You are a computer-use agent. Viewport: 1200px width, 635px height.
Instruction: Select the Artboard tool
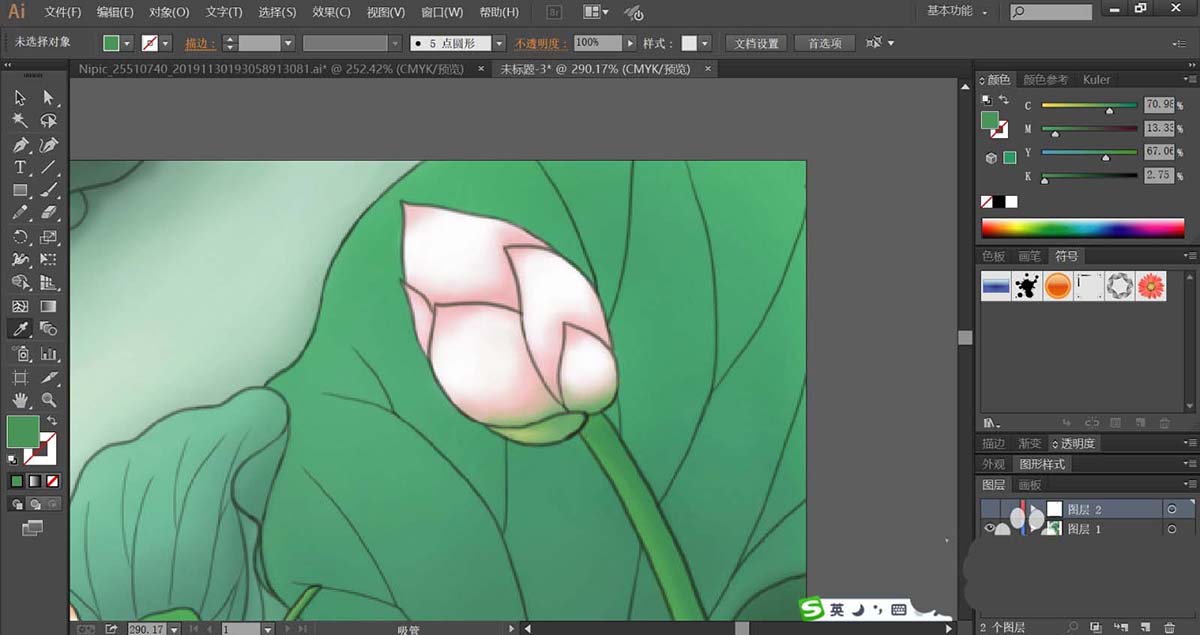tap(20, 377)
